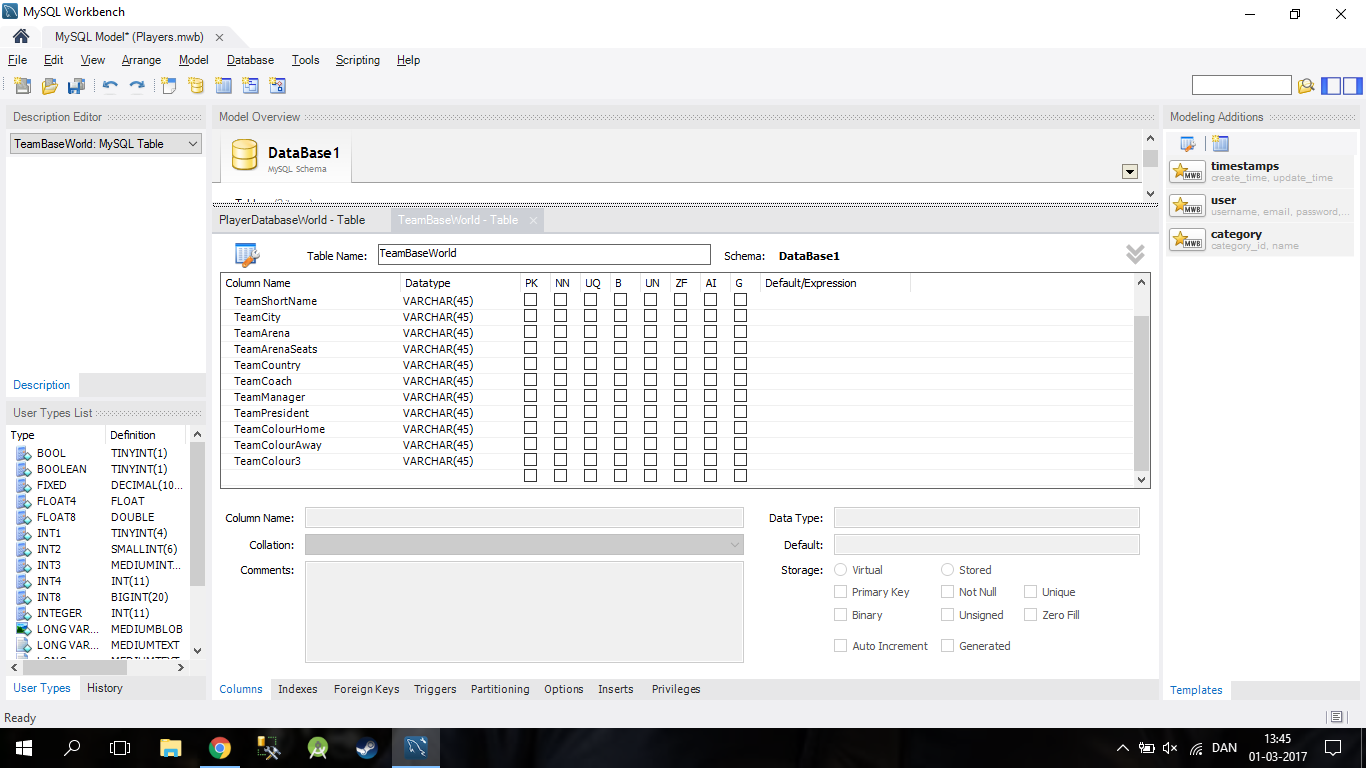Viewport: 1366px width, 768px height.
Task: Switch to the Foreign Keys tab
Action: pyautogui.click(x=366, y=689)
